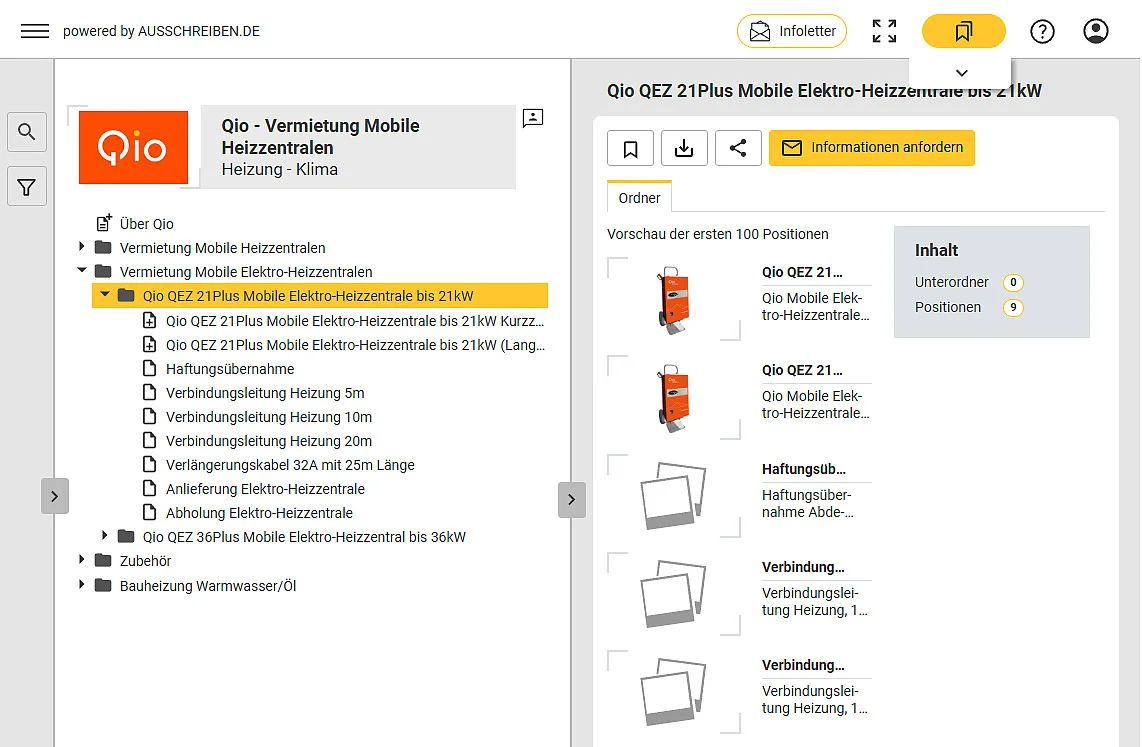The width and height of the screenshot is (1142, 747).
Task: Open the hamburger main menu
Action: coord(35,31)
